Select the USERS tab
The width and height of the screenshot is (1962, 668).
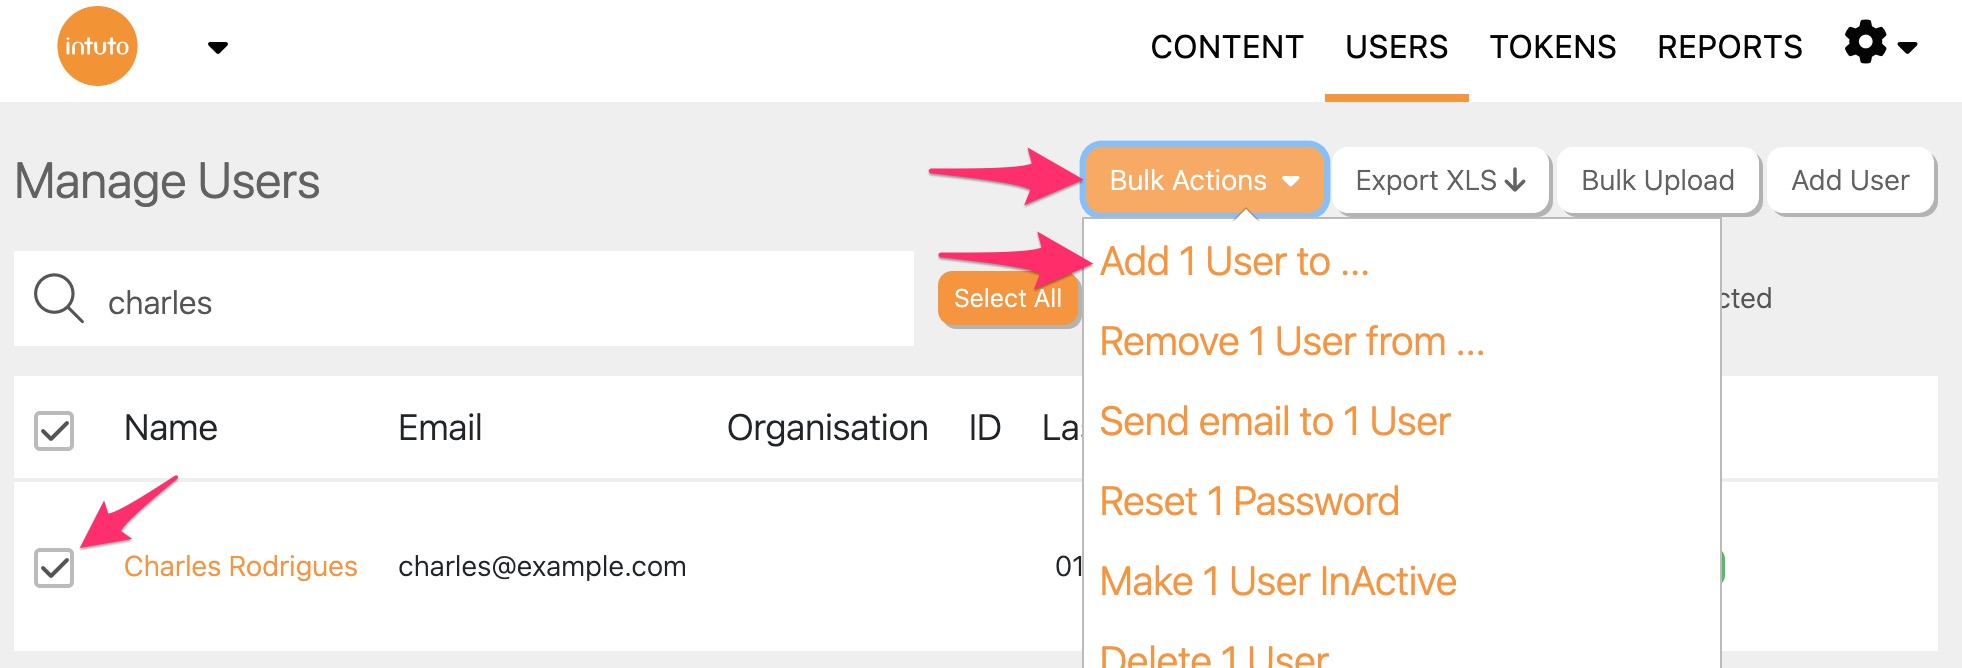[x=1396, y=47]
